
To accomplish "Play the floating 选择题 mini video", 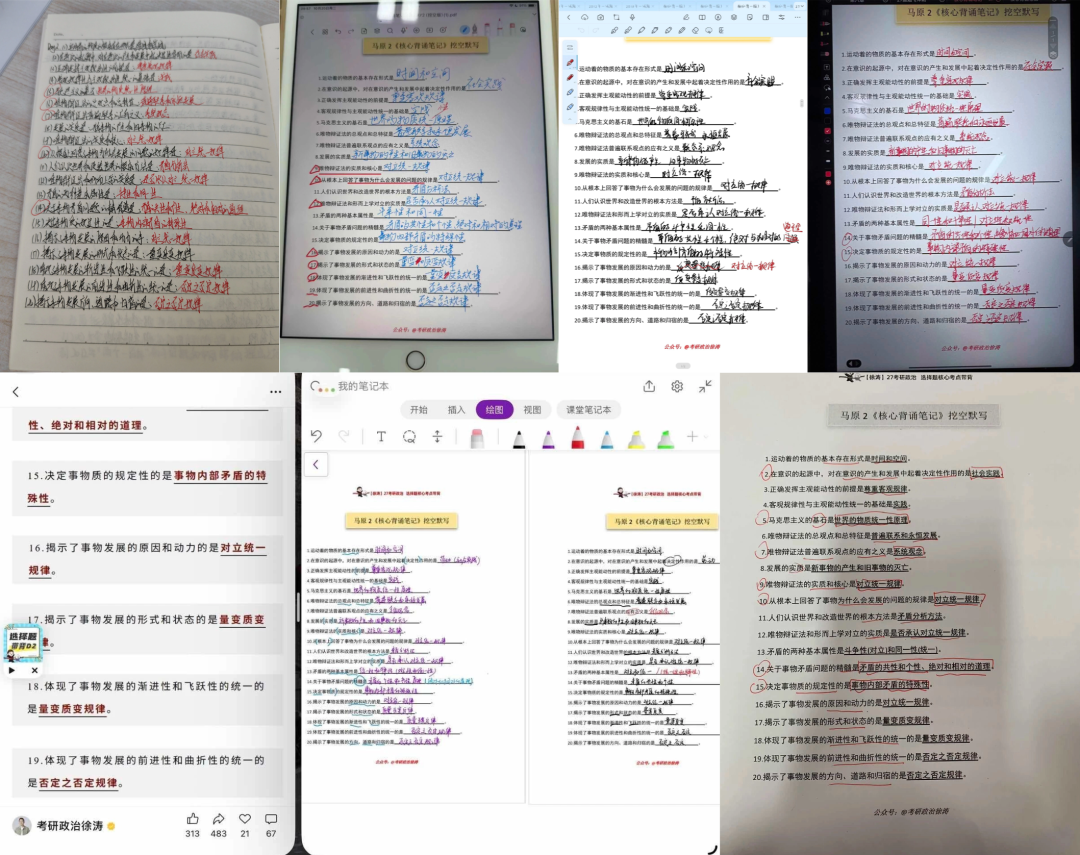I will 12,670.
